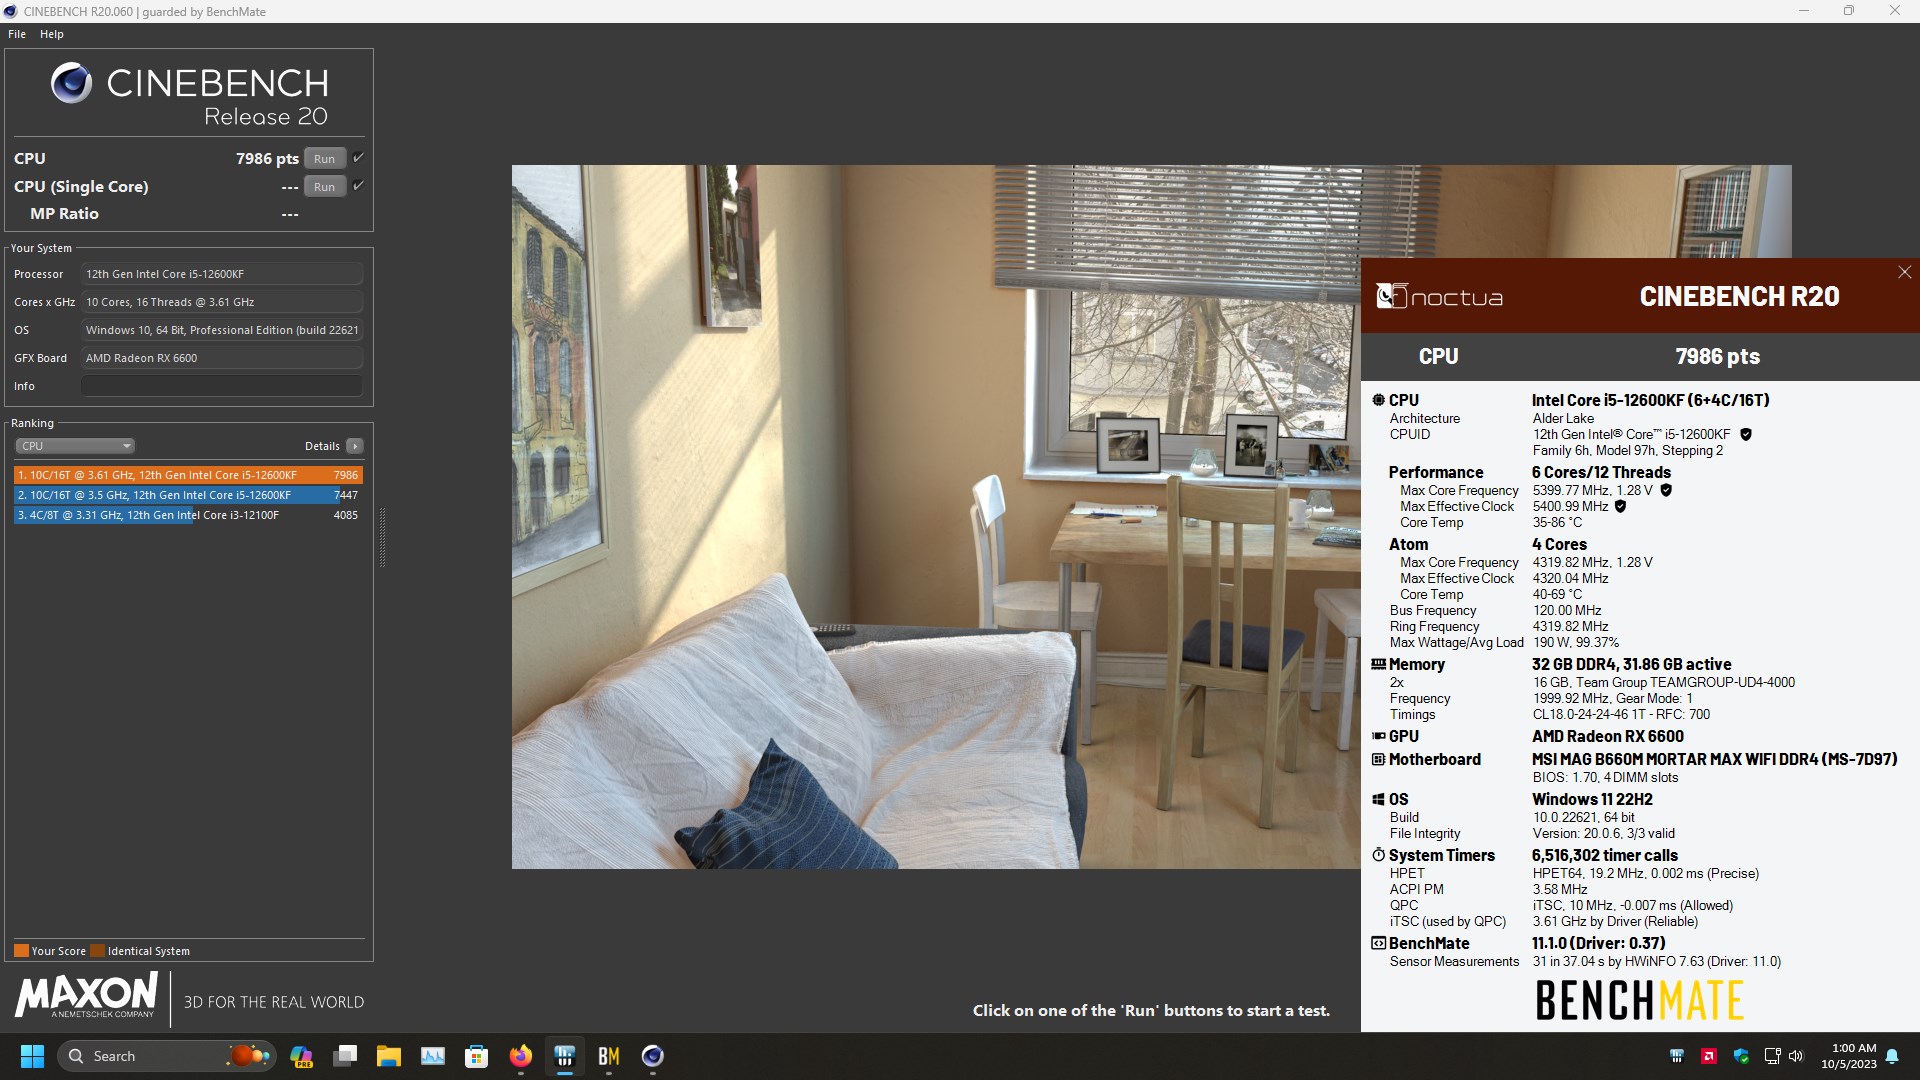Click the BENCHMATE logo in overlay

(1639, 1000)
